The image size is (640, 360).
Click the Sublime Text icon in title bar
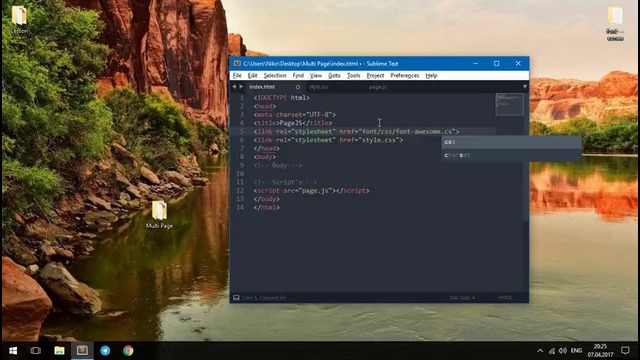tap(237, 63)
